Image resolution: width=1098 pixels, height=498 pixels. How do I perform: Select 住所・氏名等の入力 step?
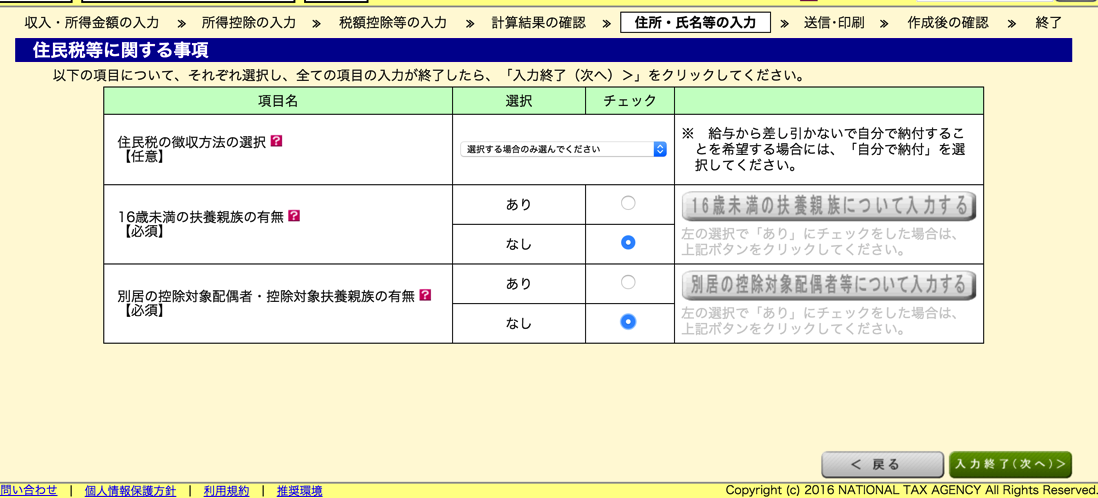[x=695, y=23]
